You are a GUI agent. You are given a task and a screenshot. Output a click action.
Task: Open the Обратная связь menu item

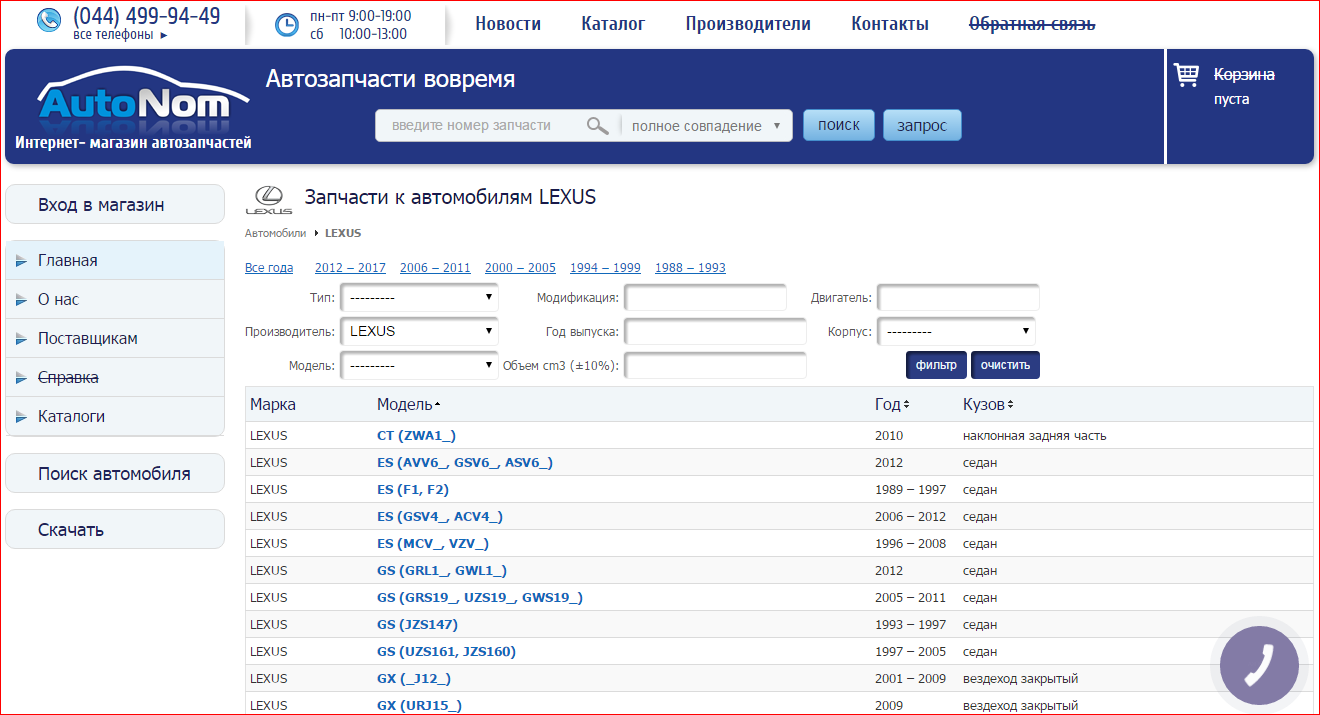coord(1032,24)
